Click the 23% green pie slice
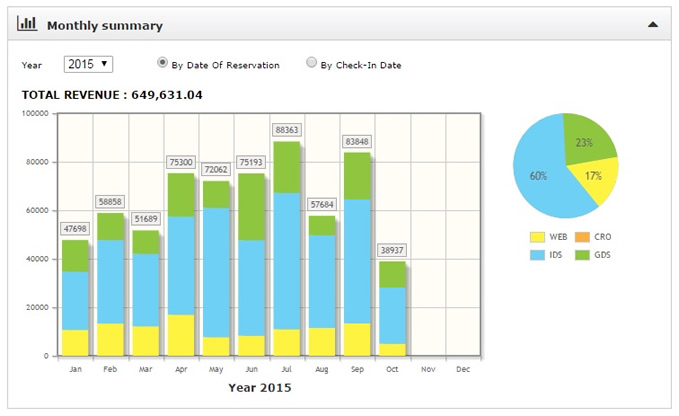 point(585,141)
